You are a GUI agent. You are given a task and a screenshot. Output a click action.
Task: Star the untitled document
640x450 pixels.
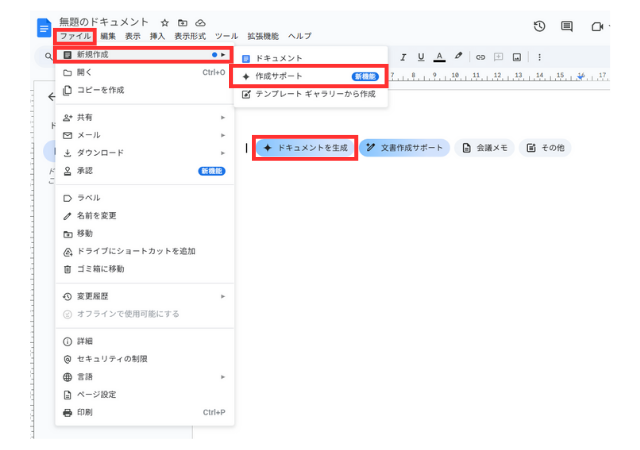click(164, 22)
